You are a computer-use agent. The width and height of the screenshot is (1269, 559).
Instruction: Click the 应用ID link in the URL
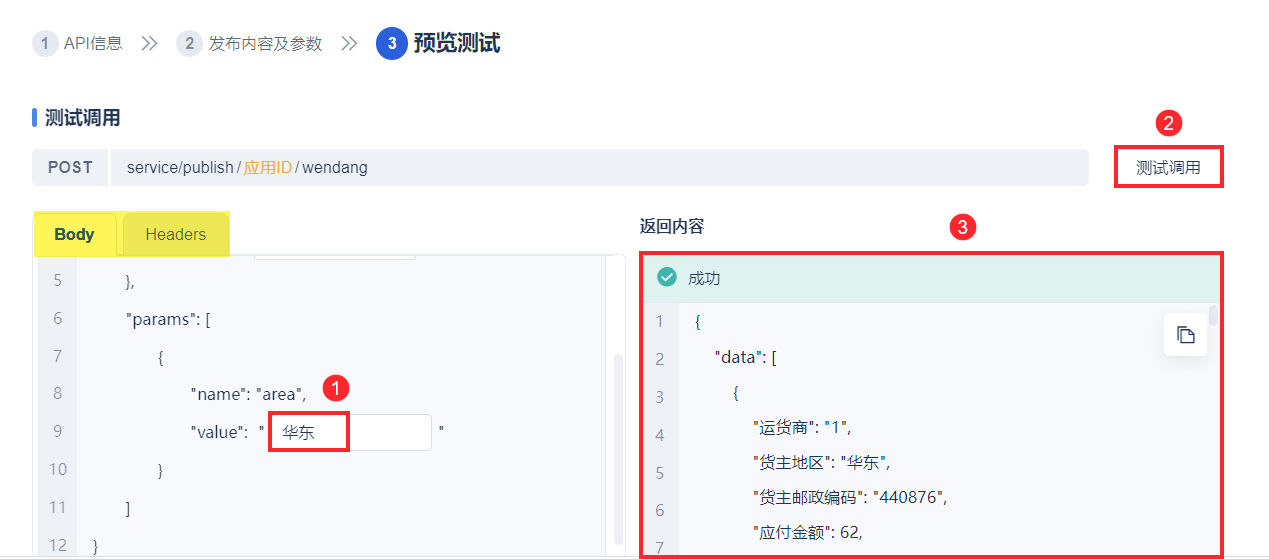tap(268, 168)
